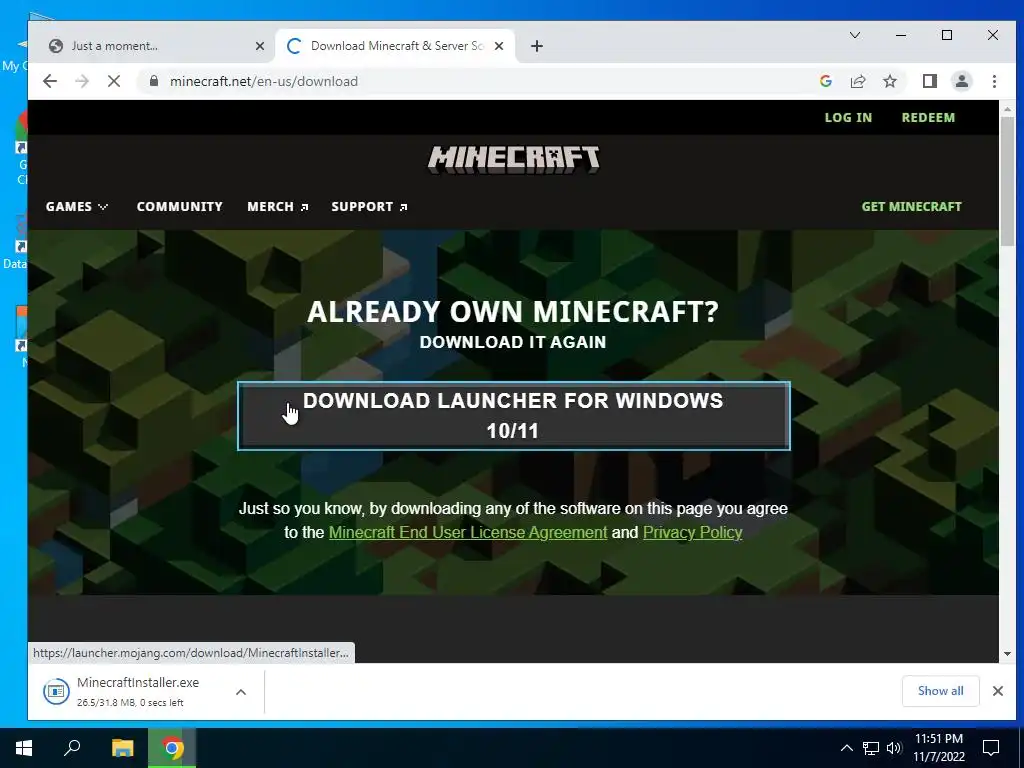Open the Windows Start menu

pos(24,748)
